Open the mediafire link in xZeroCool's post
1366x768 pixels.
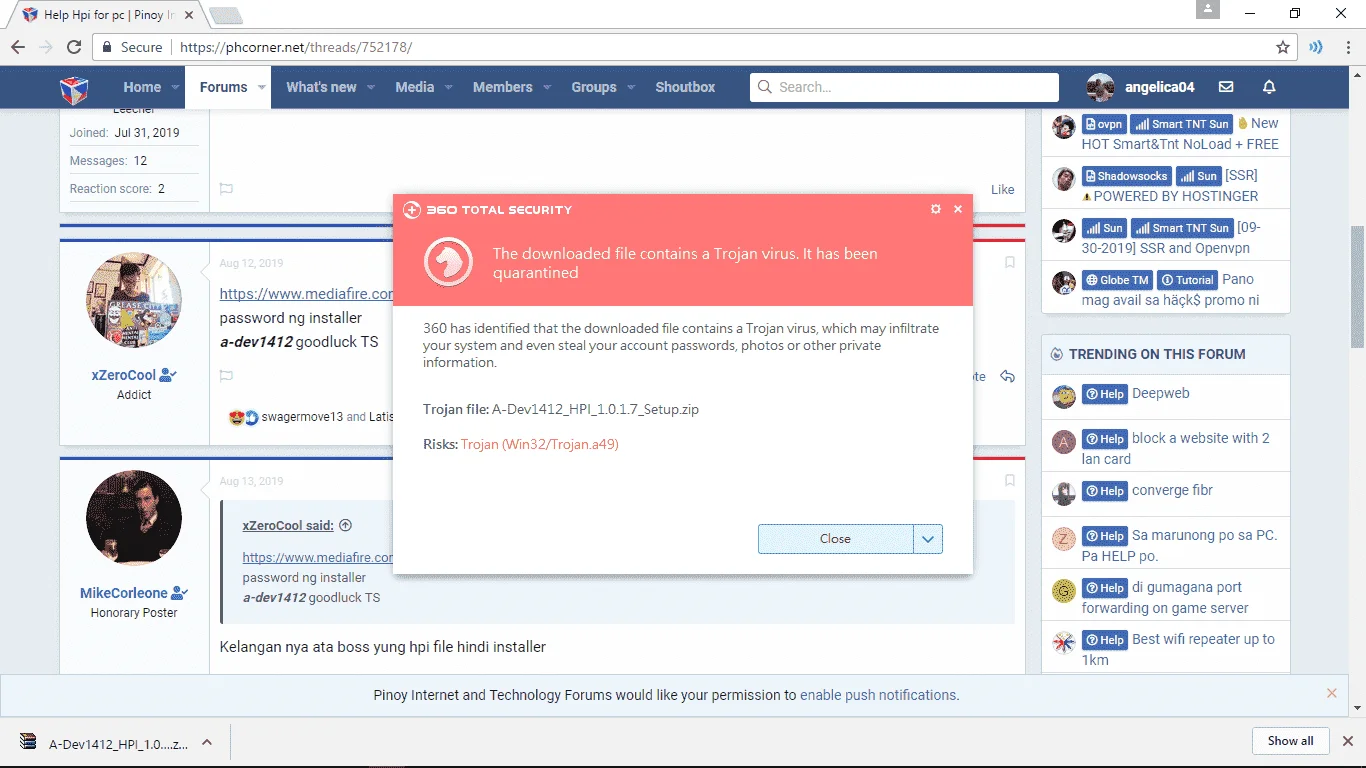point(306,294)
